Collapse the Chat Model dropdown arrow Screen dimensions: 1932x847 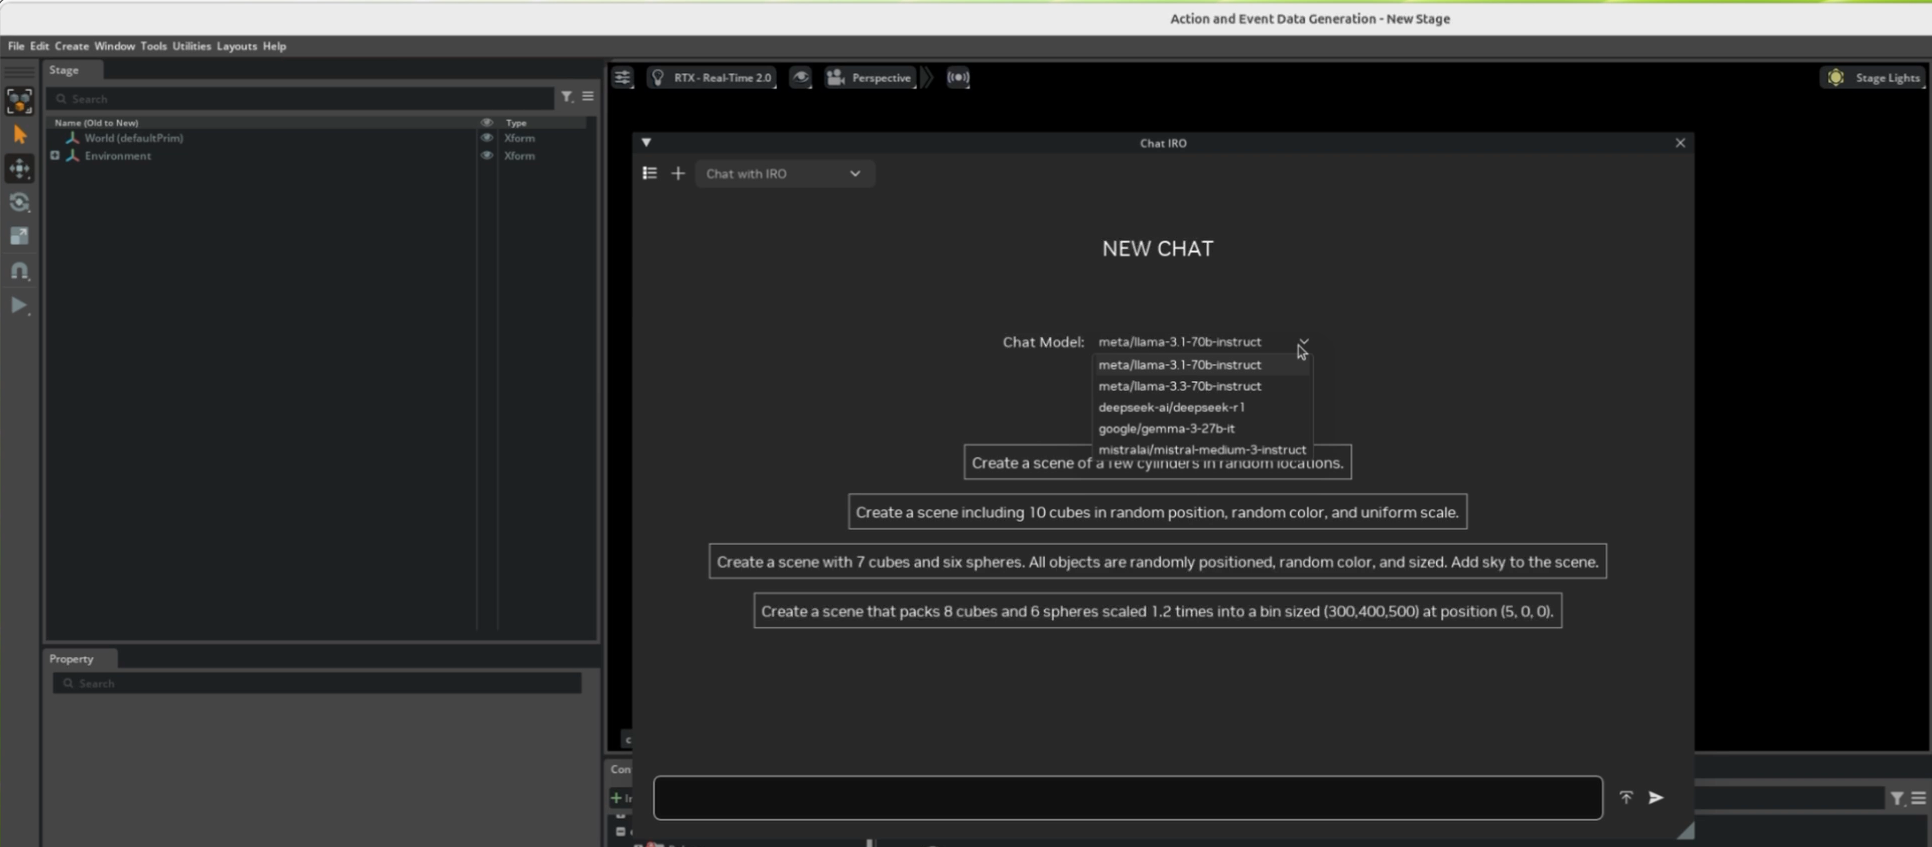point(1303,342)
